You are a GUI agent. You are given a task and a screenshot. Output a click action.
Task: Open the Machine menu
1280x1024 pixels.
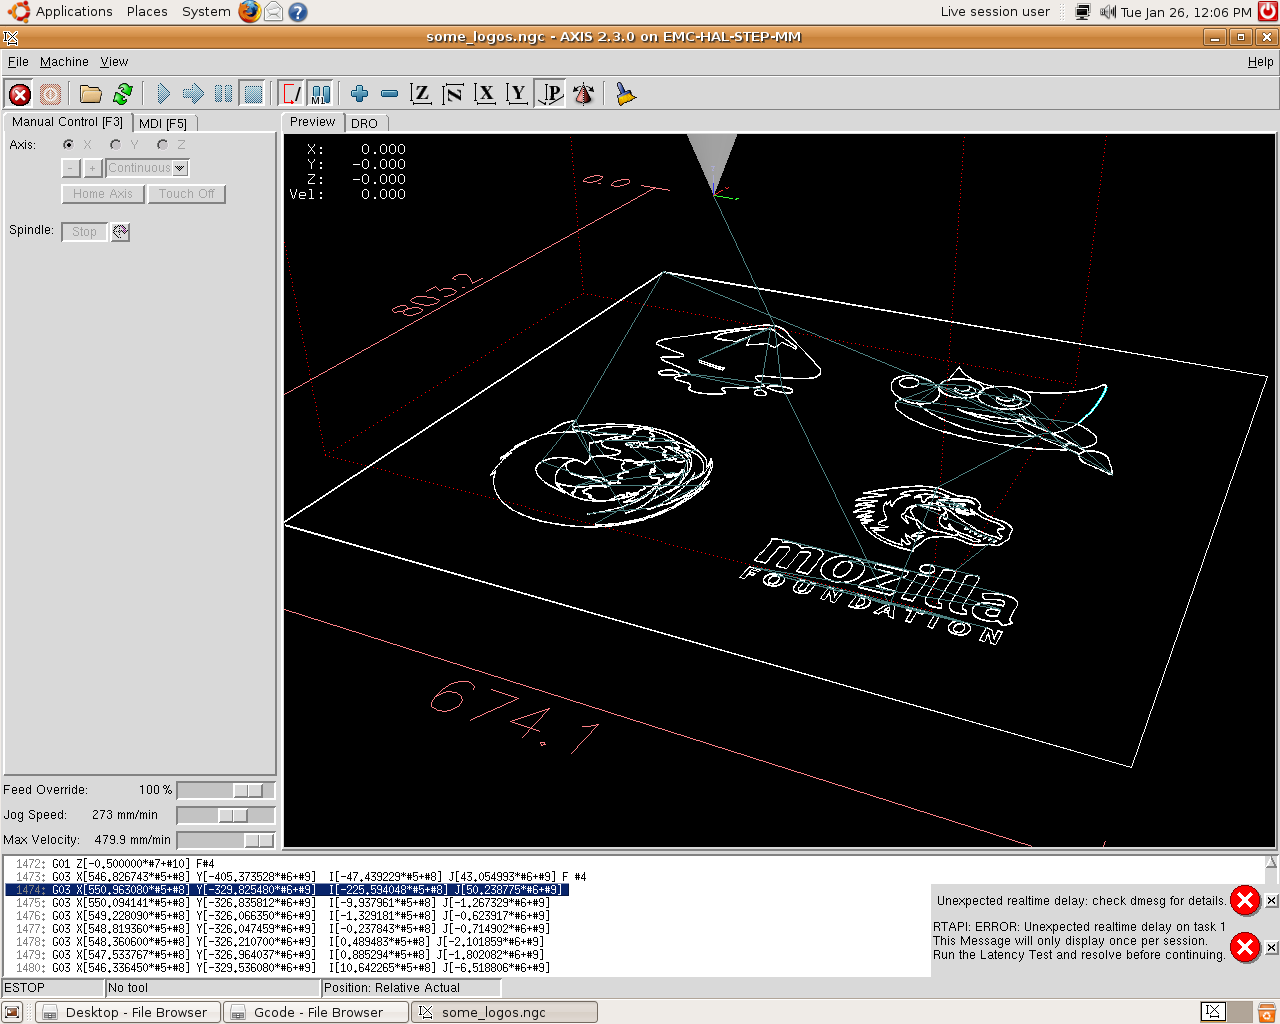pos(64,62)
